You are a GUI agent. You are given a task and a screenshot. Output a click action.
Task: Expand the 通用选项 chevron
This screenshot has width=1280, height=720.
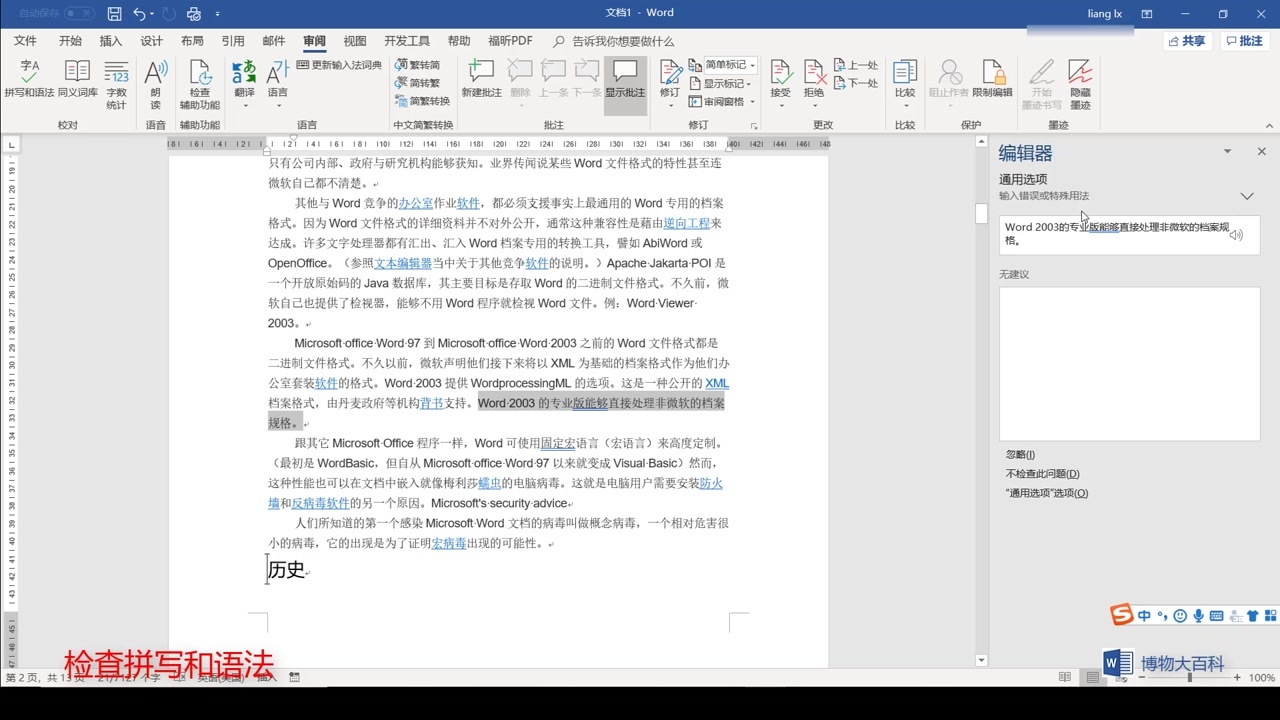(1247, 196)
